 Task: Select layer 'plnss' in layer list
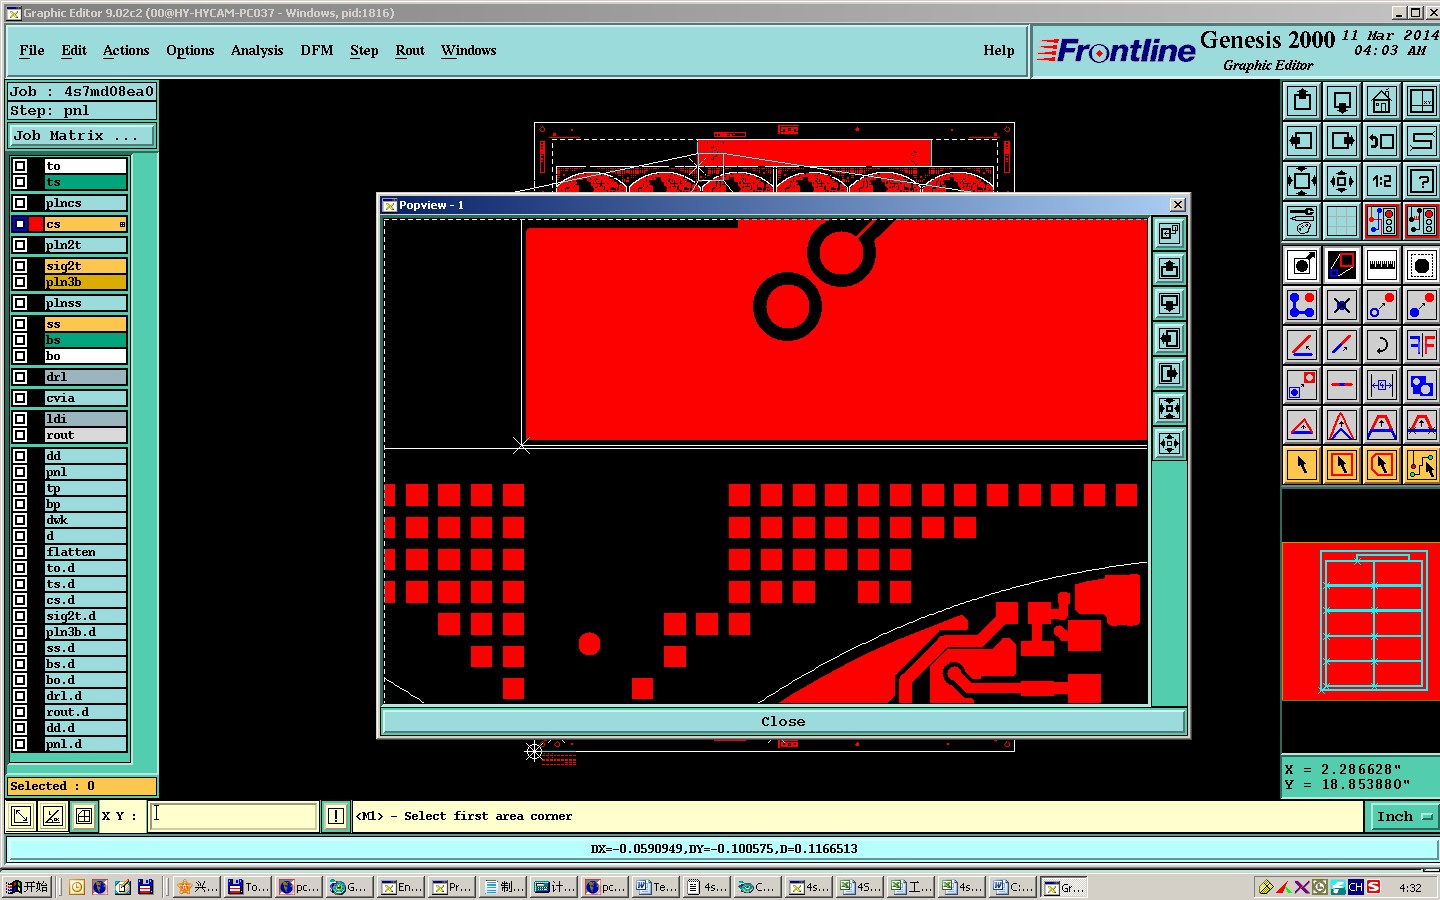tap(86, 303)
